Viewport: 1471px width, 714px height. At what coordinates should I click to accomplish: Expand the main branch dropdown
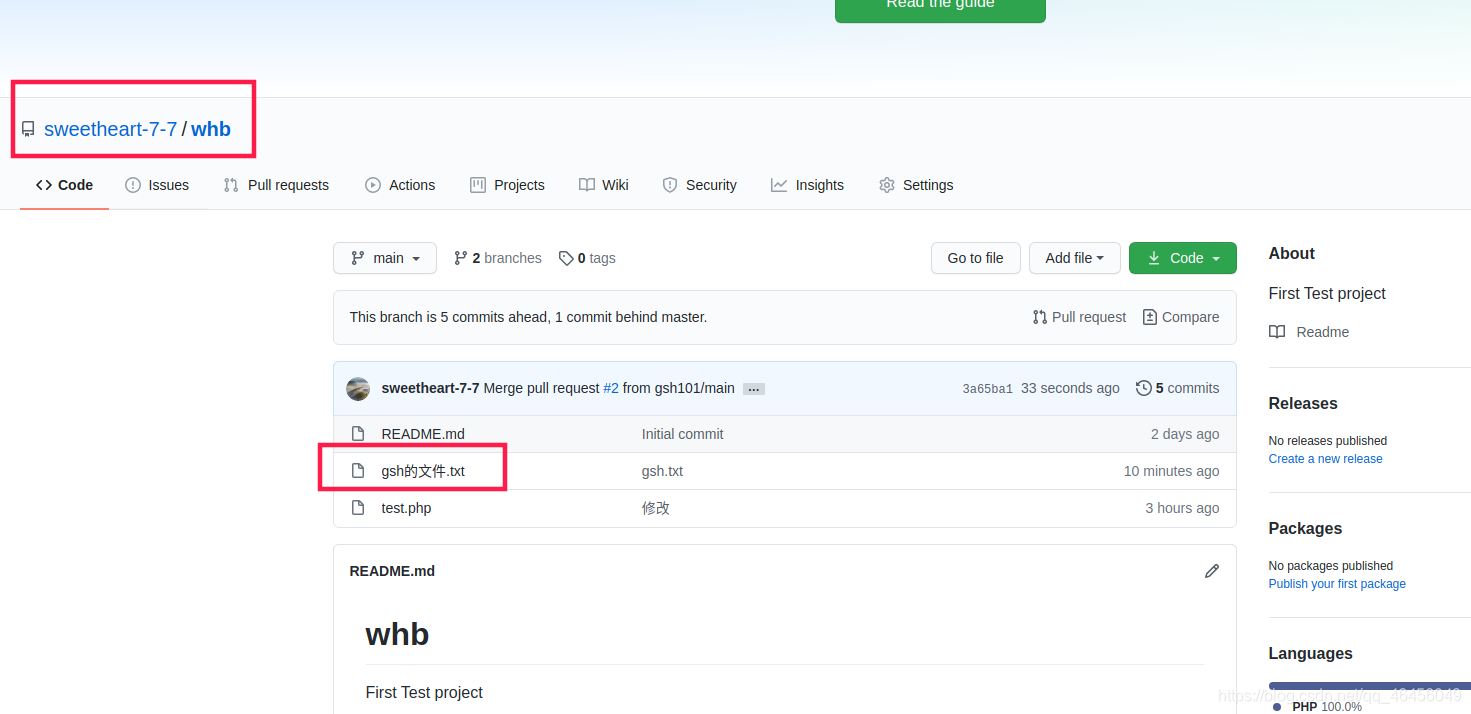[385, 258]
